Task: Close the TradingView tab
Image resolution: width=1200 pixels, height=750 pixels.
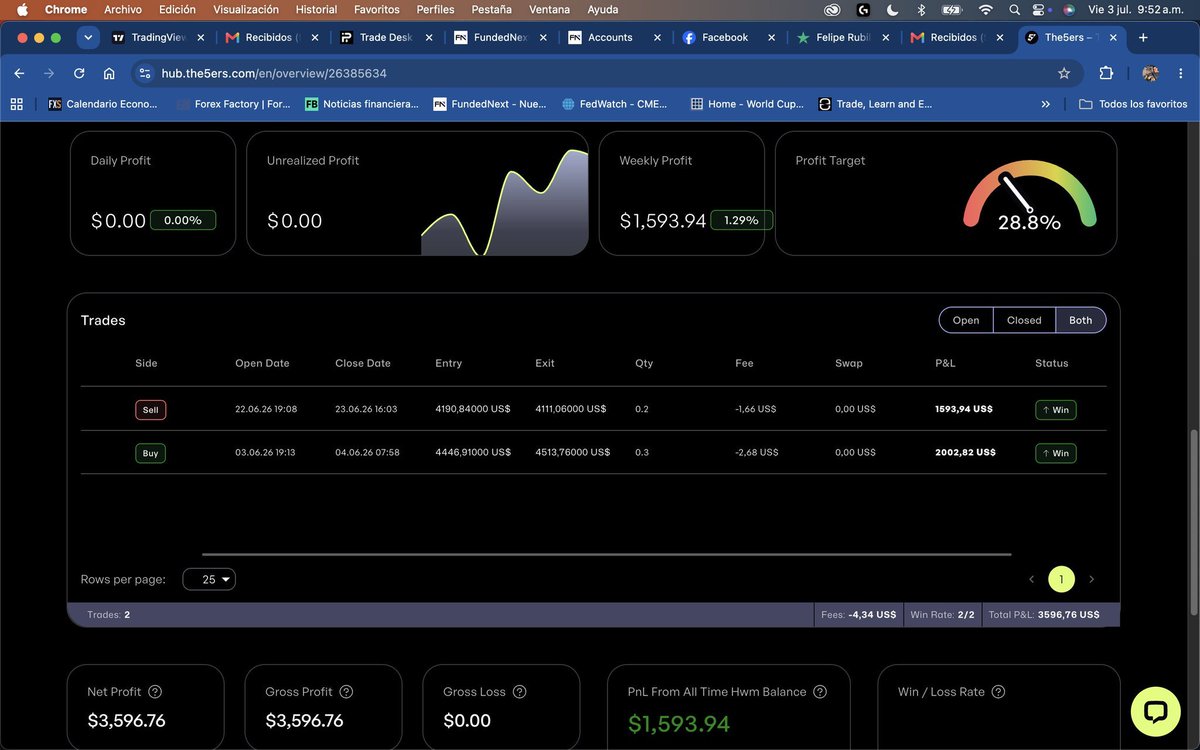Action: (200, 37)
